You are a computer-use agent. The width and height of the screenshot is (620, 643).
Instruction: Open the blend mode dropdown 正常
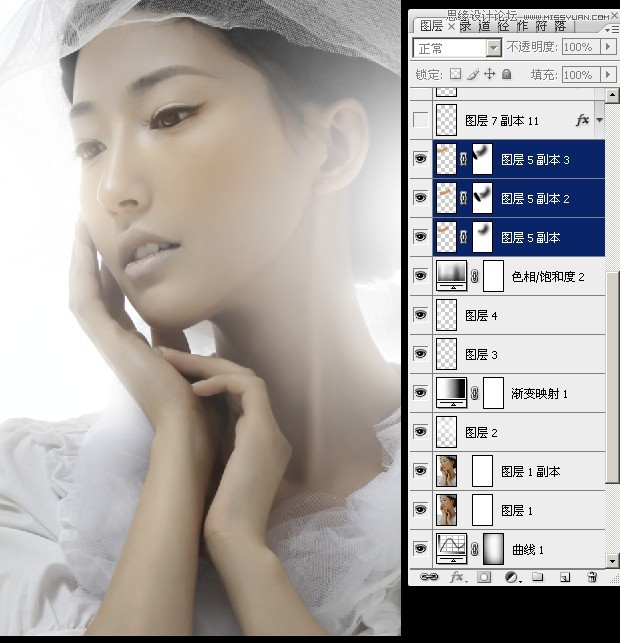pos(457,48)
